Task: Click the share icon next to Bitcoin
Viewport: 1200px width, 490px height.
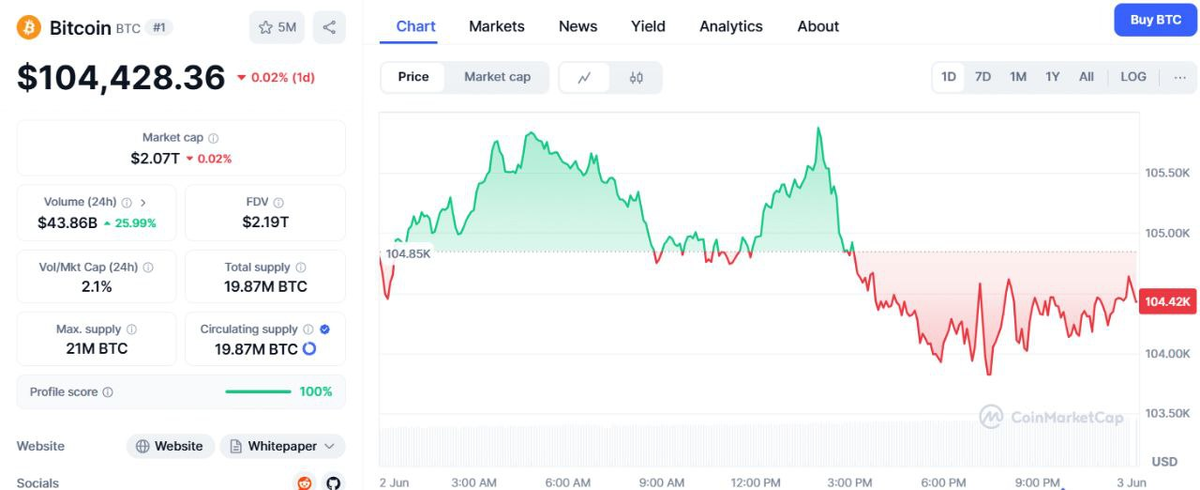Action: [x=329, y=27]
